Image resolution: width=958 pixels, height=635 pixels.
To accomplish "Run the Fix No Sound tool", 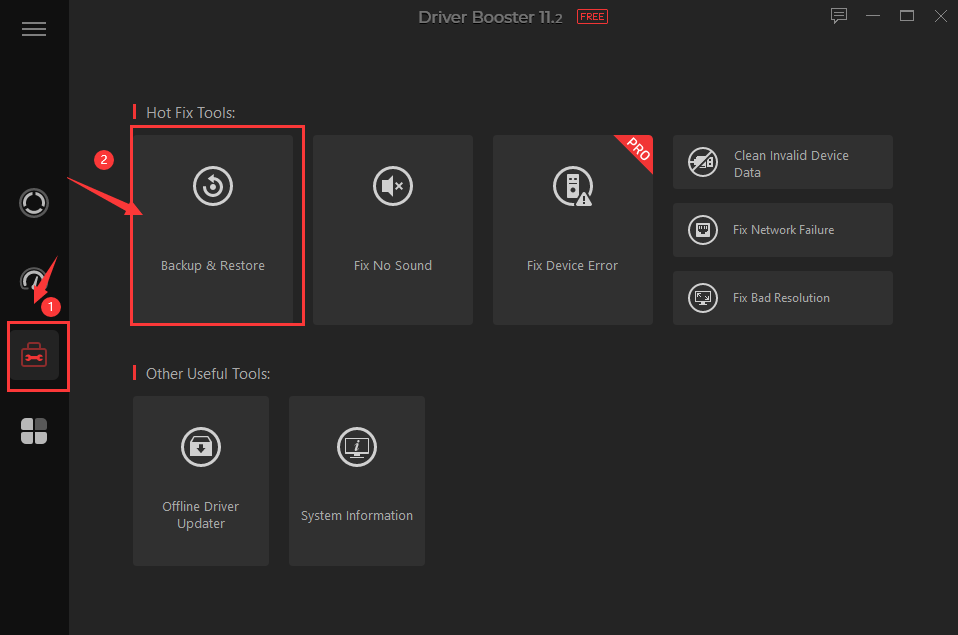I will 393,230.
